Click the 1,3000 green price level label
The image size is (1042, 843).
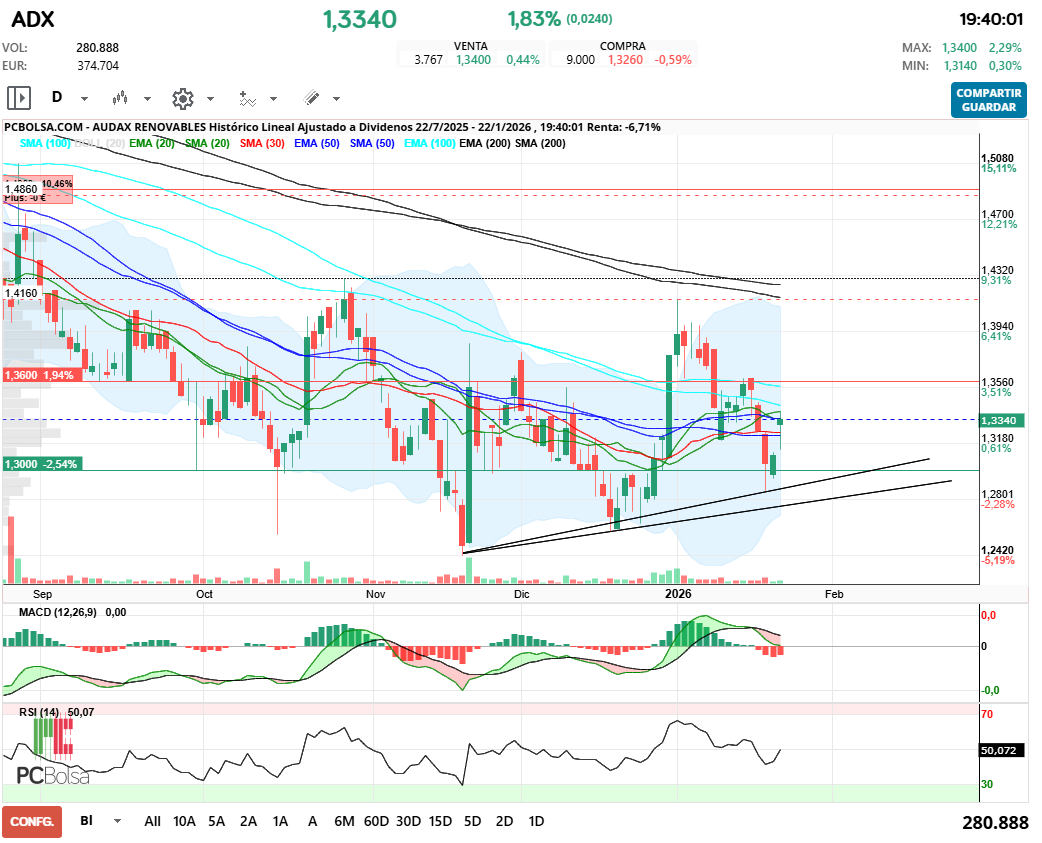point(40,464)
